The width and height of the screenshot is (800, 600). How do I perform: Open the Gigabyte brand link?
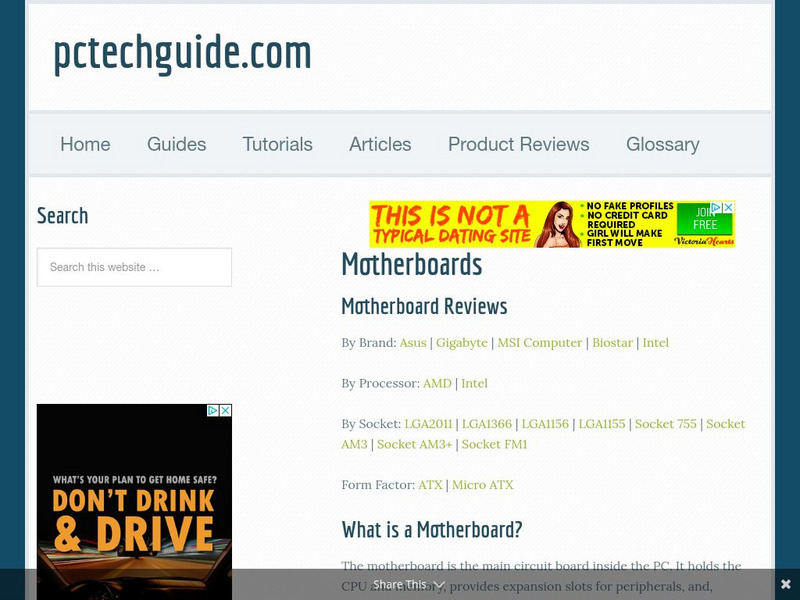462,342
